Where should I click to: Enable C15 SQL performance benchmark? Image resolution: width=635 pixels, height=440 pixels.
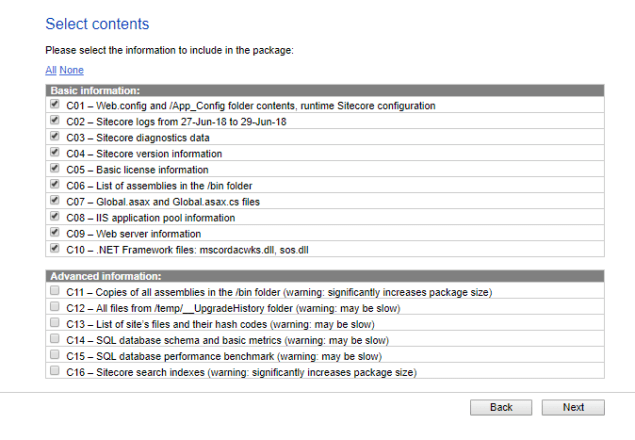click(53, 355)
